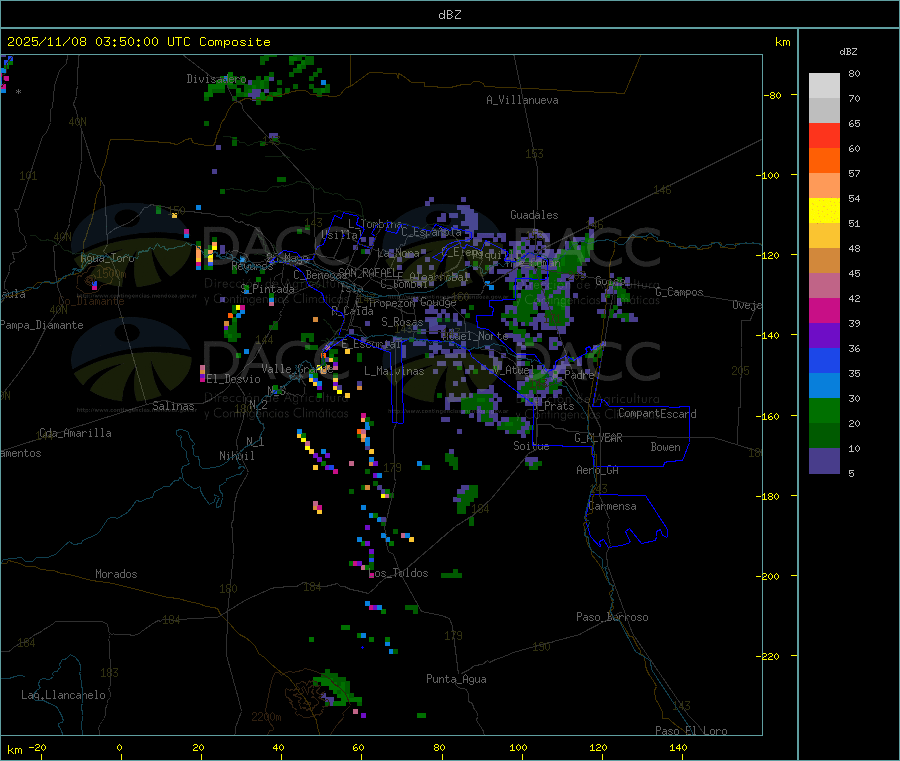This screenshot has width=900, height=761.
Task: Click the Divisadero map label
Action: (x=216, y=79)
